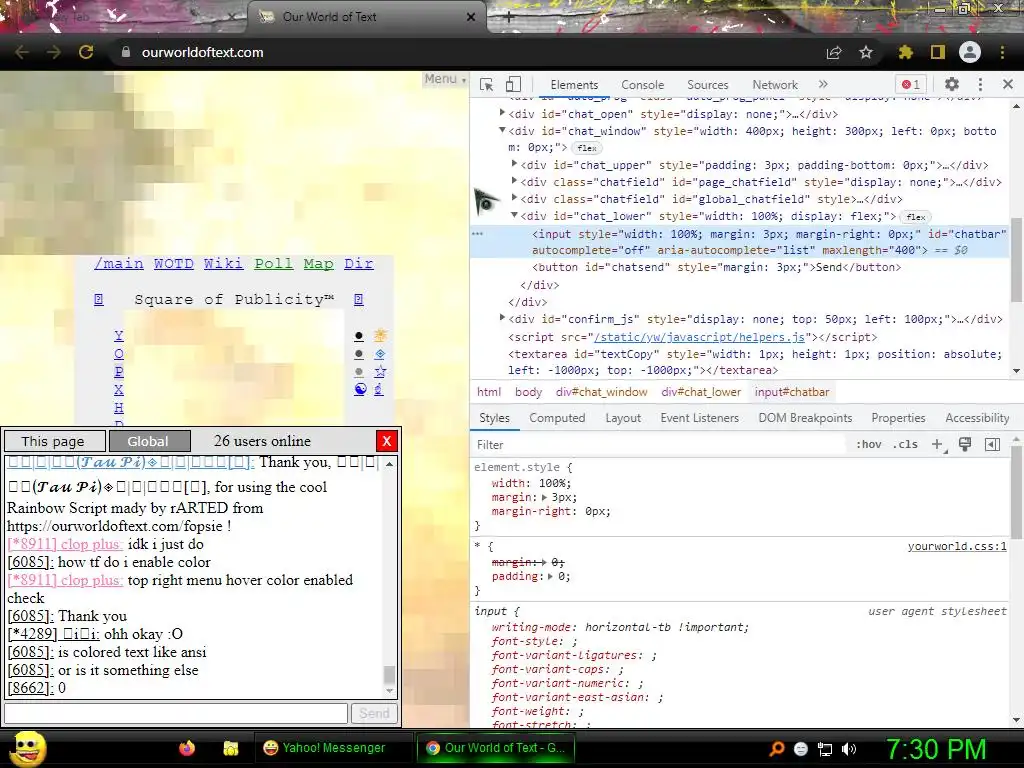
Task: Open DevTools settings gear
Action: coord(952,84)
